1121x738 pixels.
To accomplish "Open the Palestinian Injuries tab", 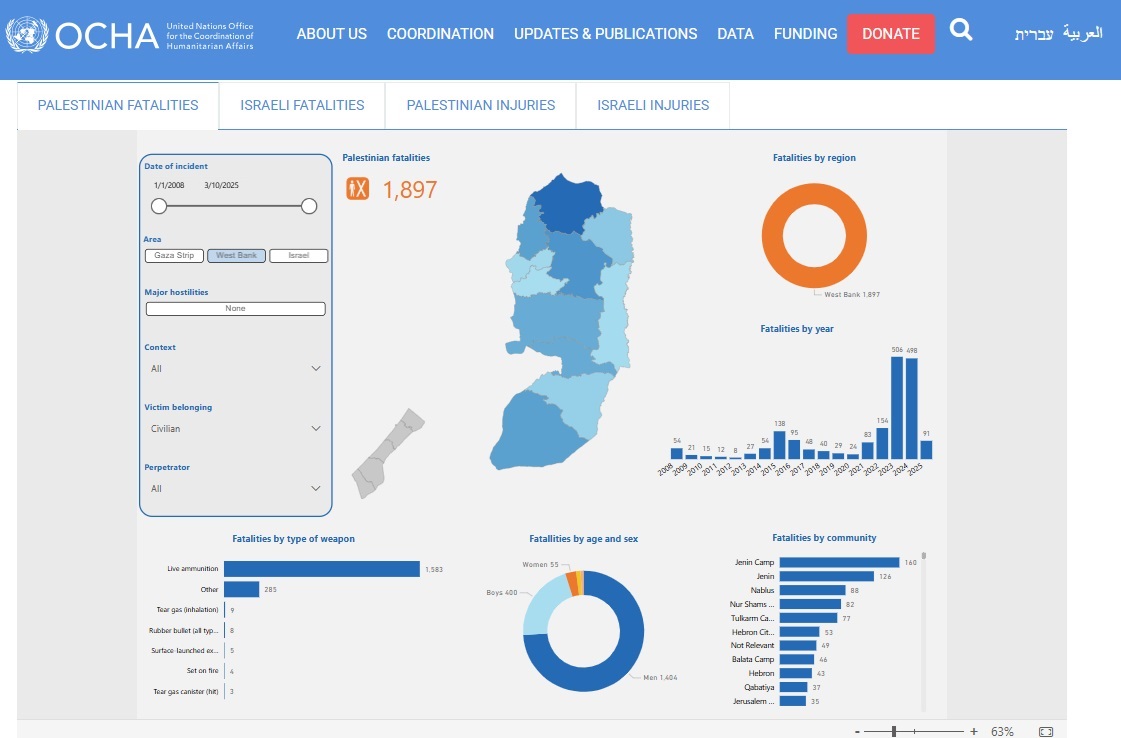I will 480,105.
